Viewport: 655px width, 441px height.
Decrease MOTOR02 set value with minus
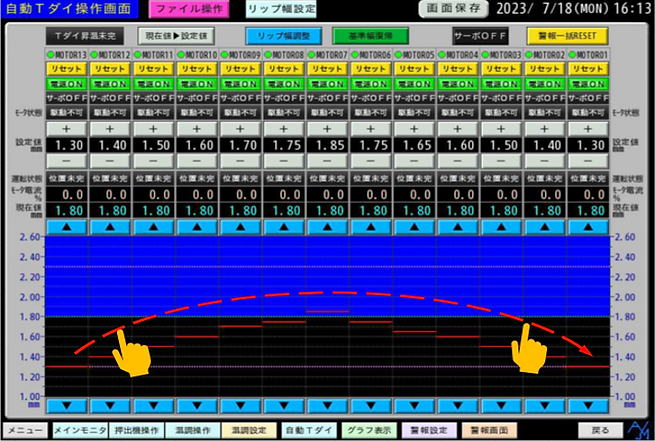[x=544, y=161]
